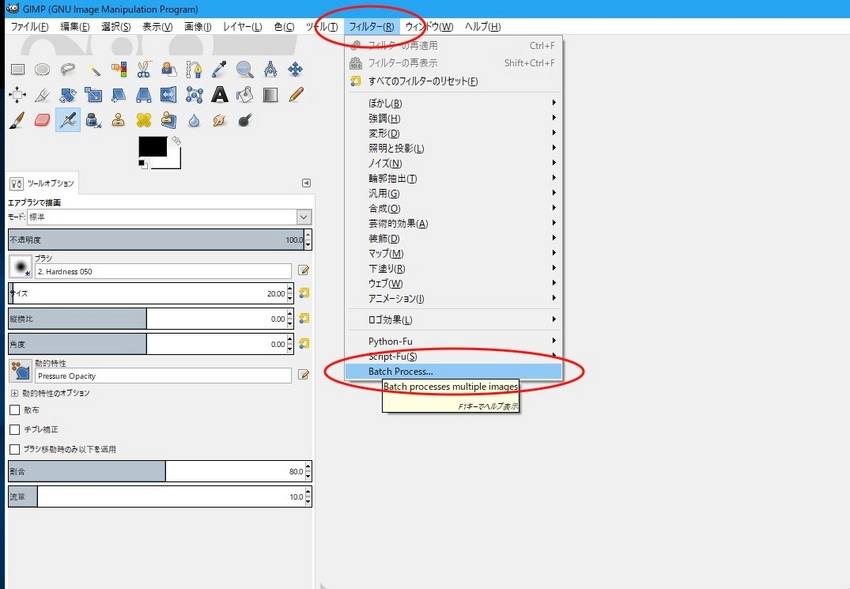Enable the 散布 checkbox
850x589 pixels.
15,410
